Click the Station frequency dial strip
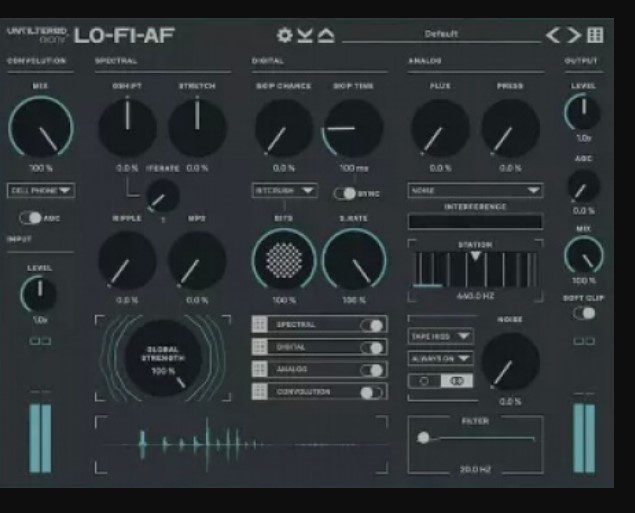Viewport: 635px width, 513px height. click(475, 269)
